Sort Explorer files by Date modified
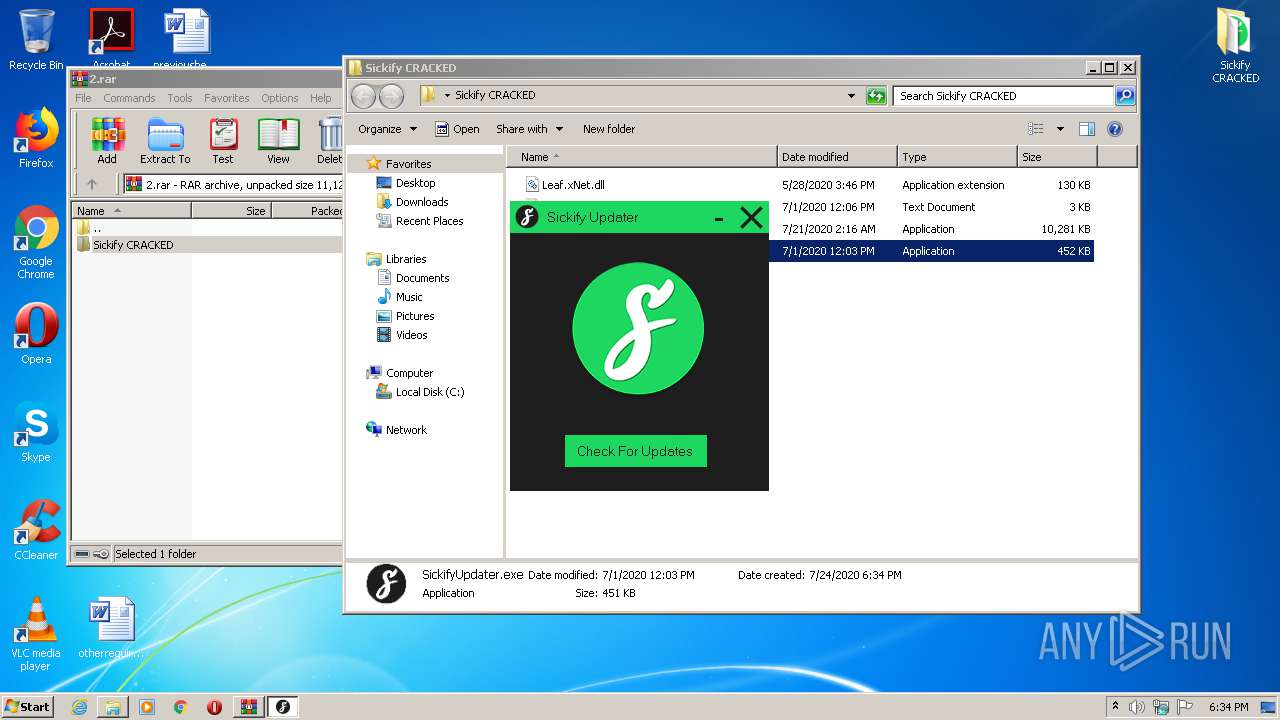The width and height of the screenshot is (1280, 720). click(837, 157)
